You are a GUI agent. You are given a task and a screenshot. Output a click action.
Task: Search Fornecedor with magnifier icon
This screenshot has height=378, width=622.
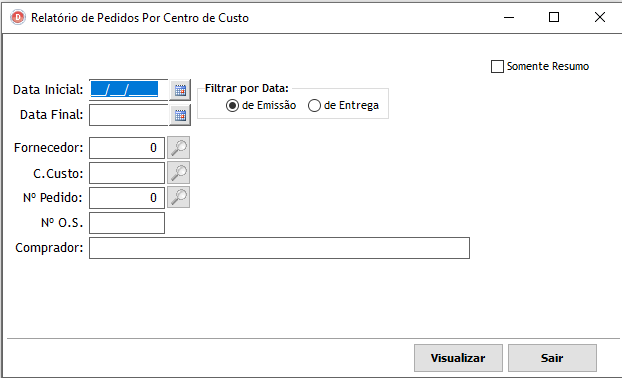point(179,148)
